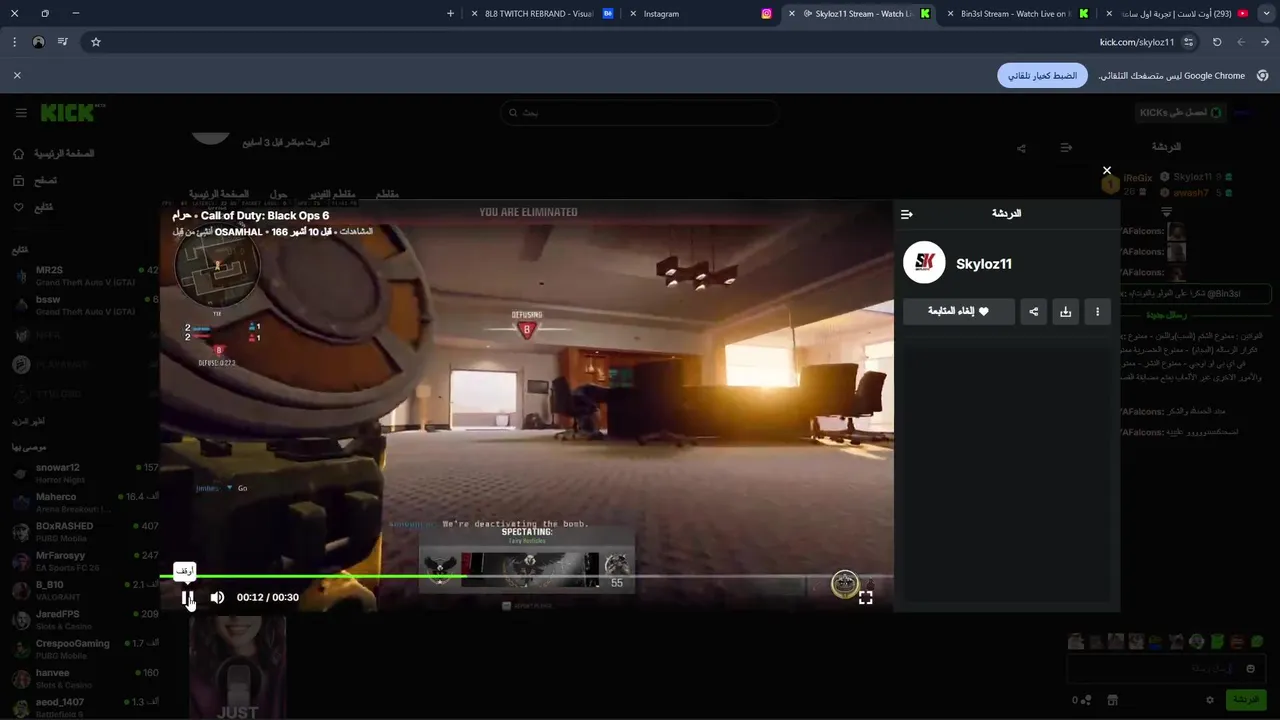Expand the gifters leaderboard chevron in chat
Image resolution: width=1280 pixels, height=720 pixels.
click(1166, 212)
